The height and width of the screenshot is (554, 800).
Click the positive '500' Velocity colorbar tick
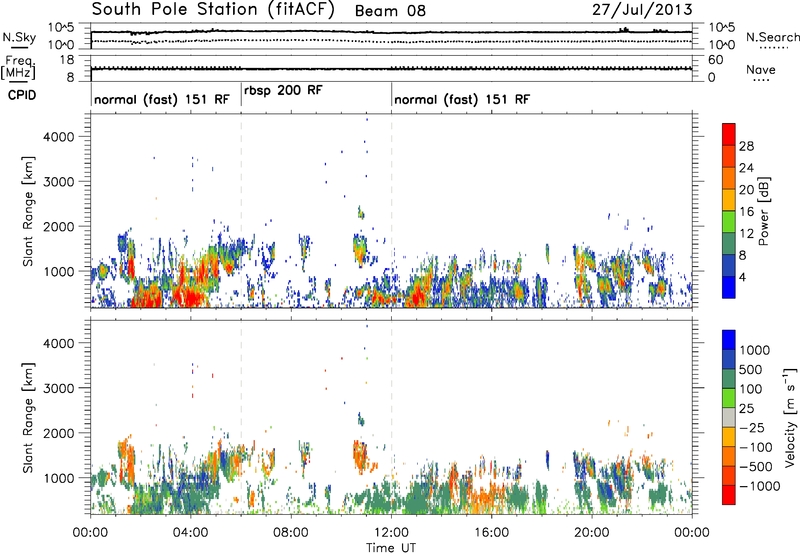(x=752, y=370)
